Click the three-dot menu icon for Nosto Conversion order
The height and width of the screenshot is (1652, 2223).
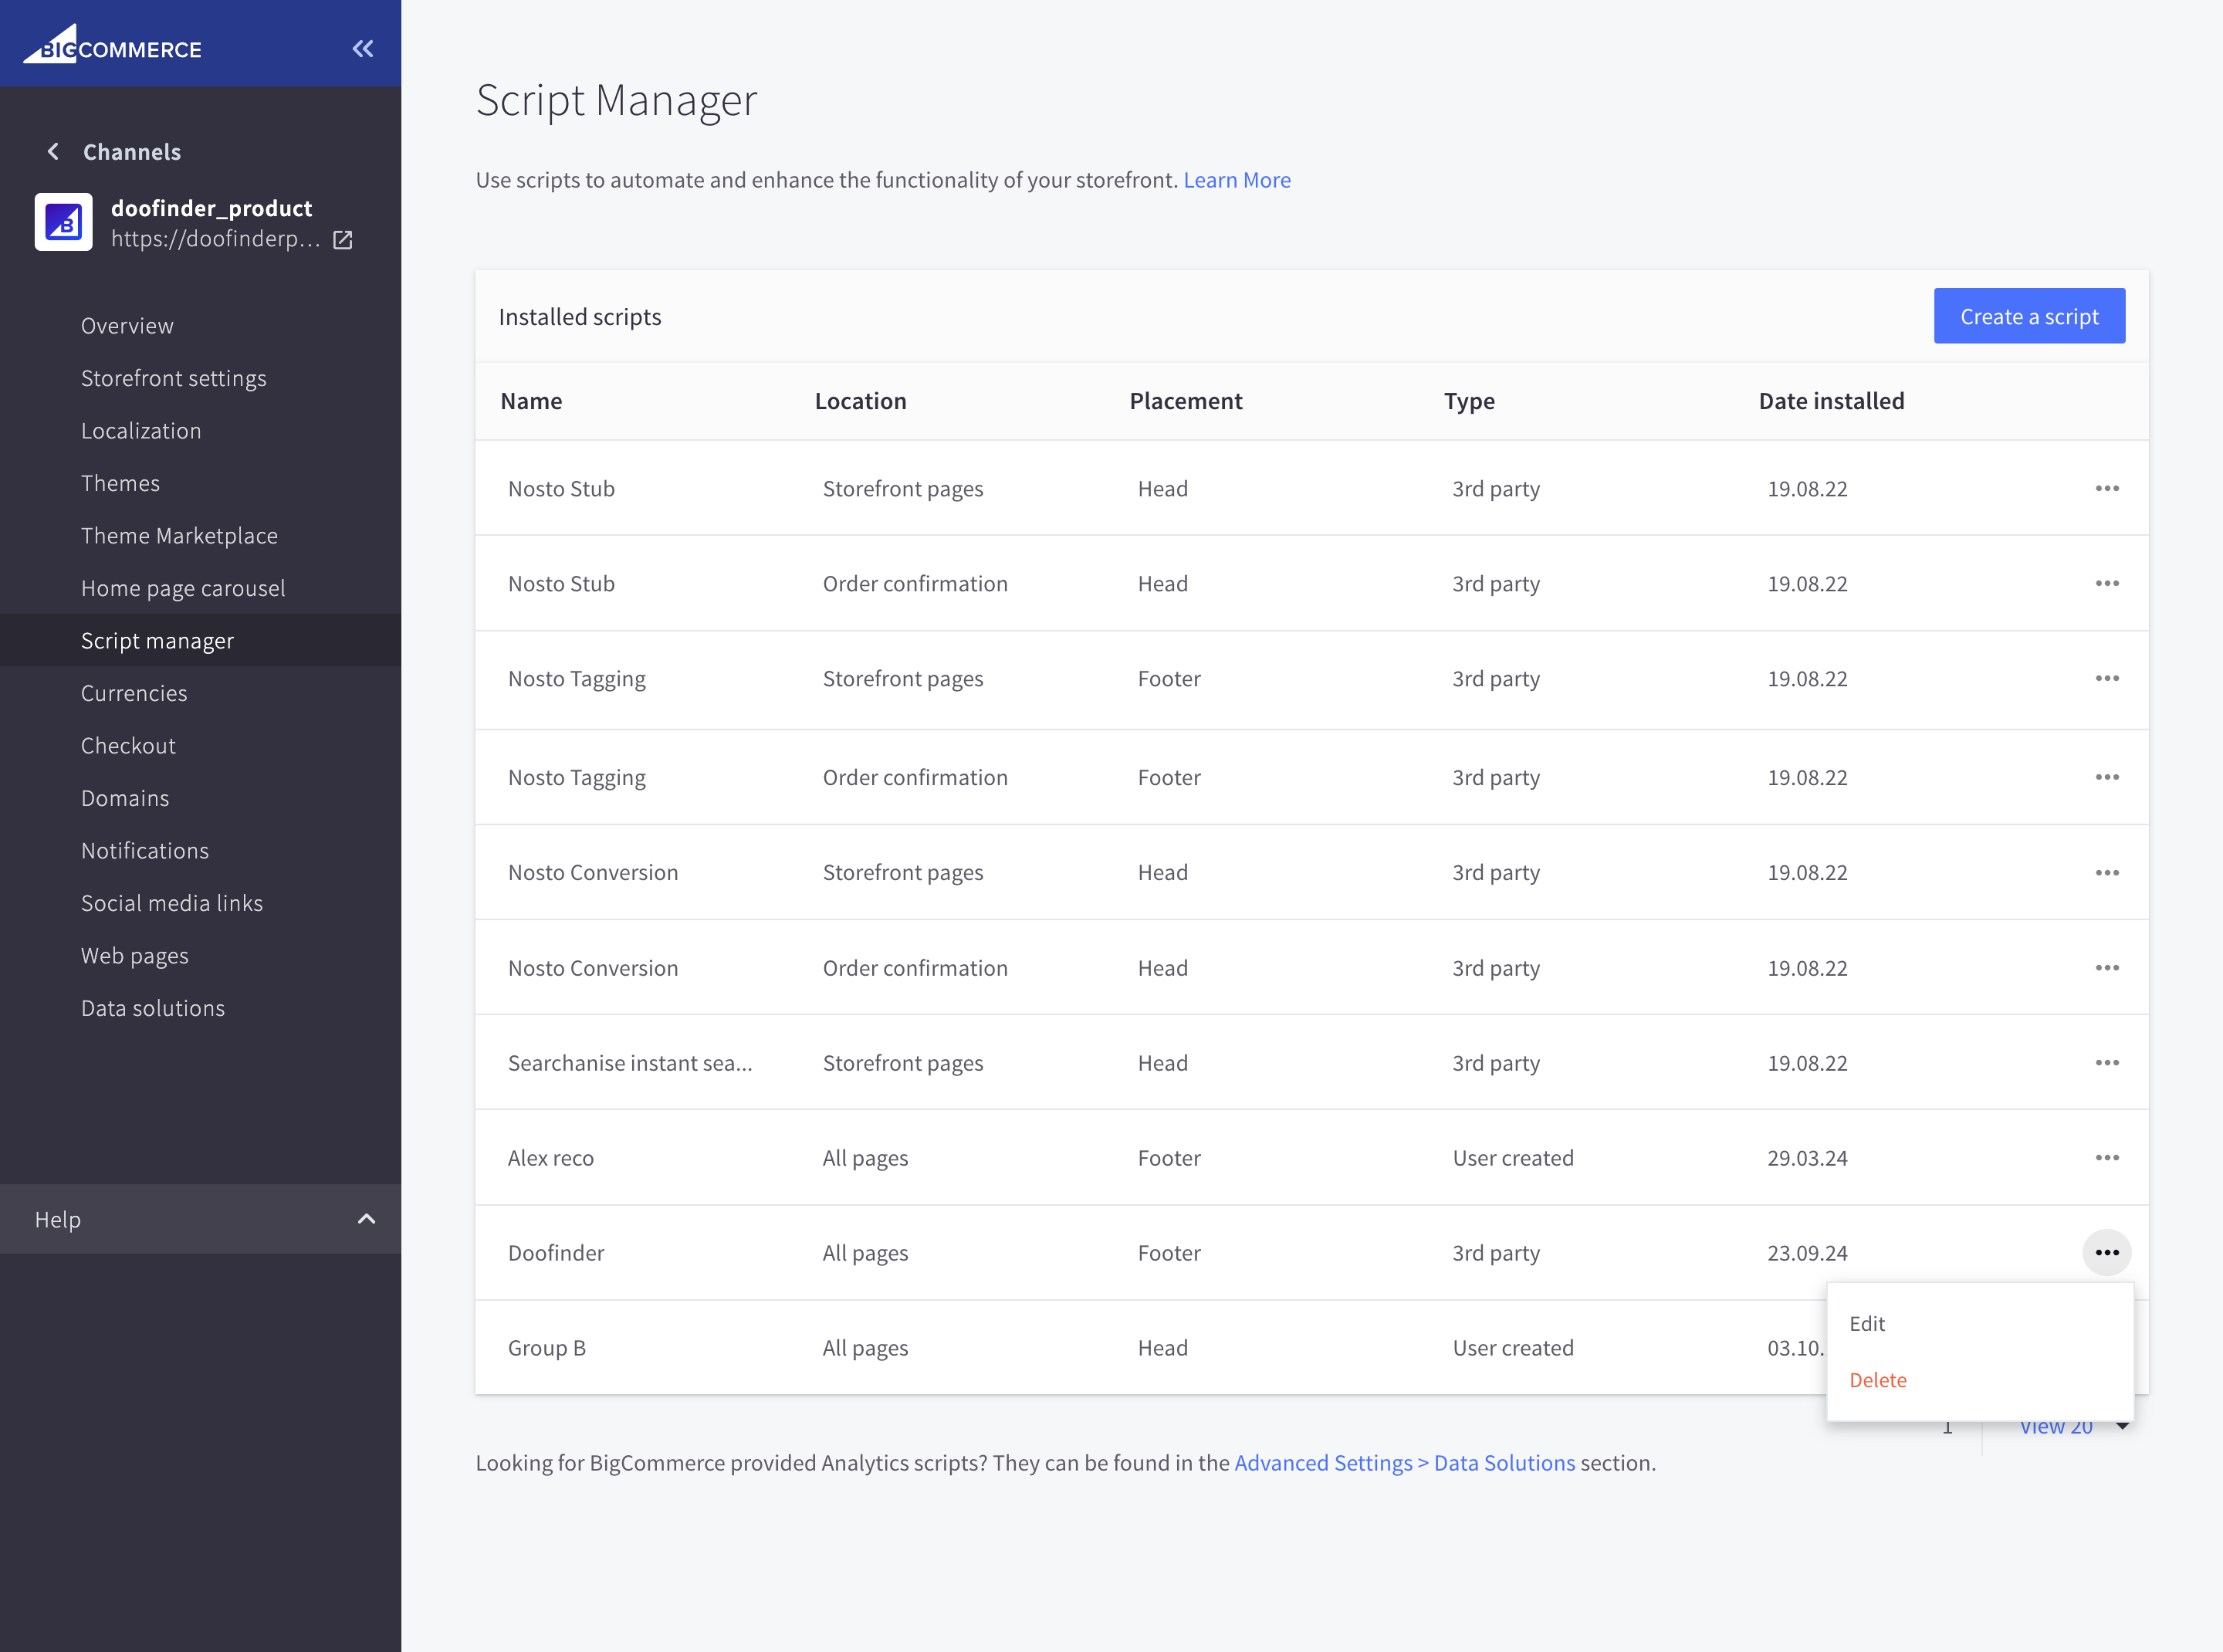(2106, 966)
